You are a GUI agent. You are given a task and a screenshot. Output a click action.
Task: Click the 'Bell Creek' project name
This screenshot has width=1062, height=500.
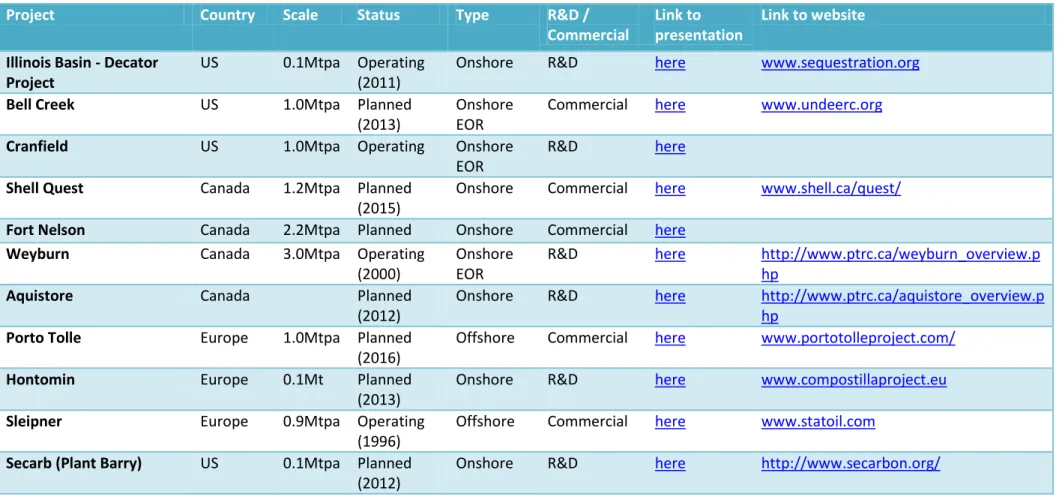[40, 105]
